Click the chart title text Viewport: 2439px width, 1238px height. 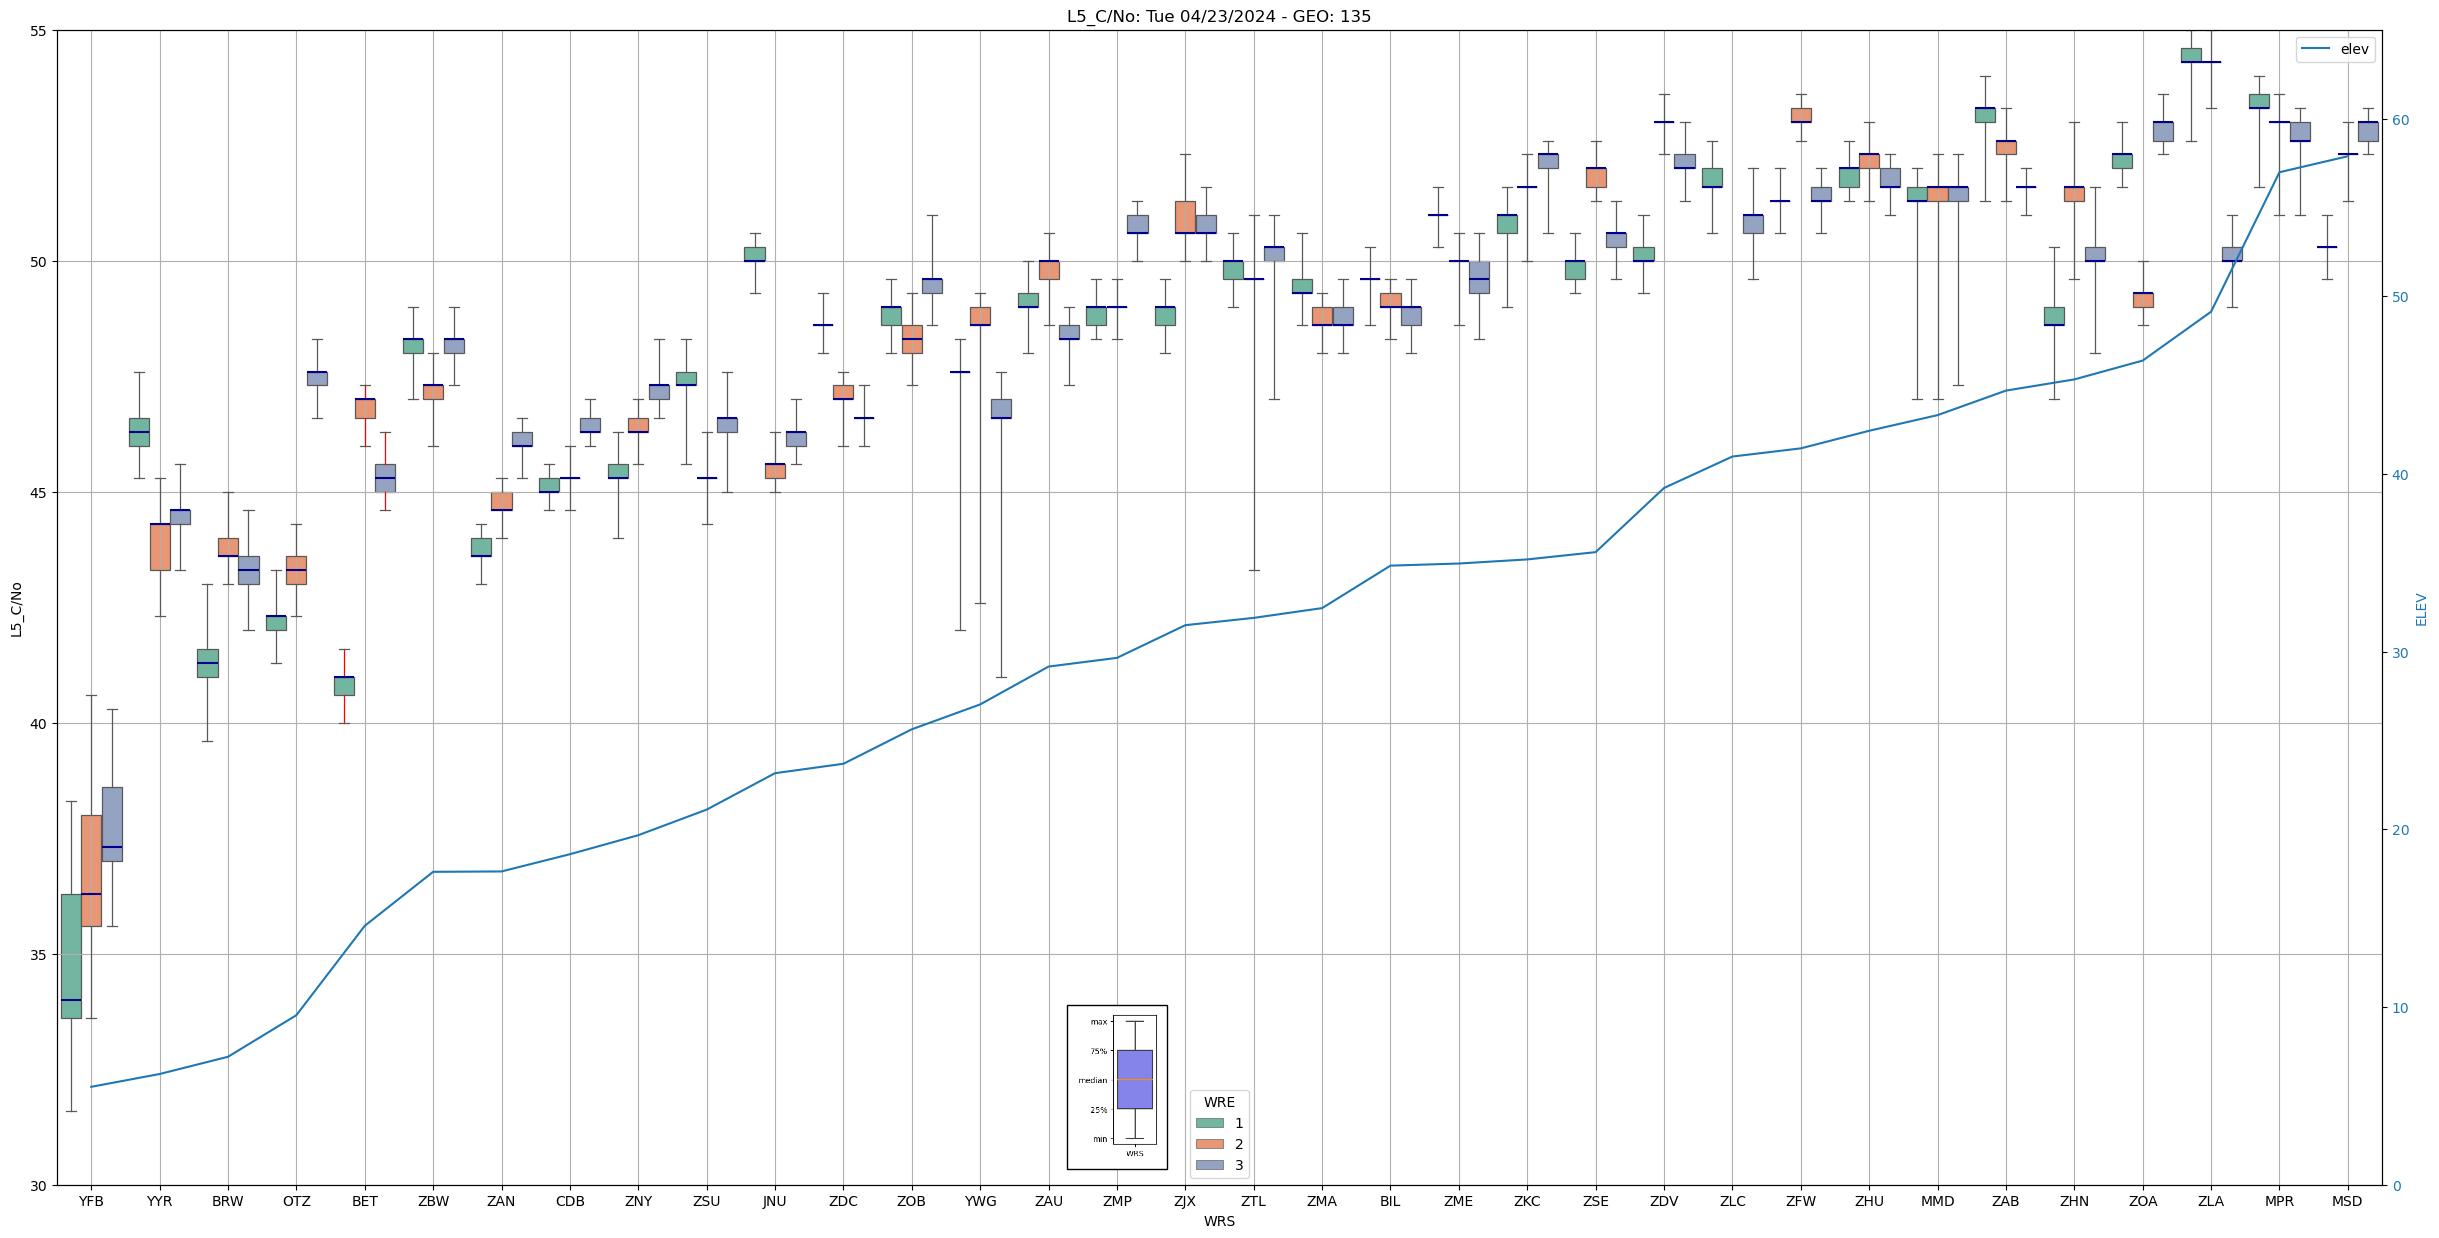(x=1218, y=16)
